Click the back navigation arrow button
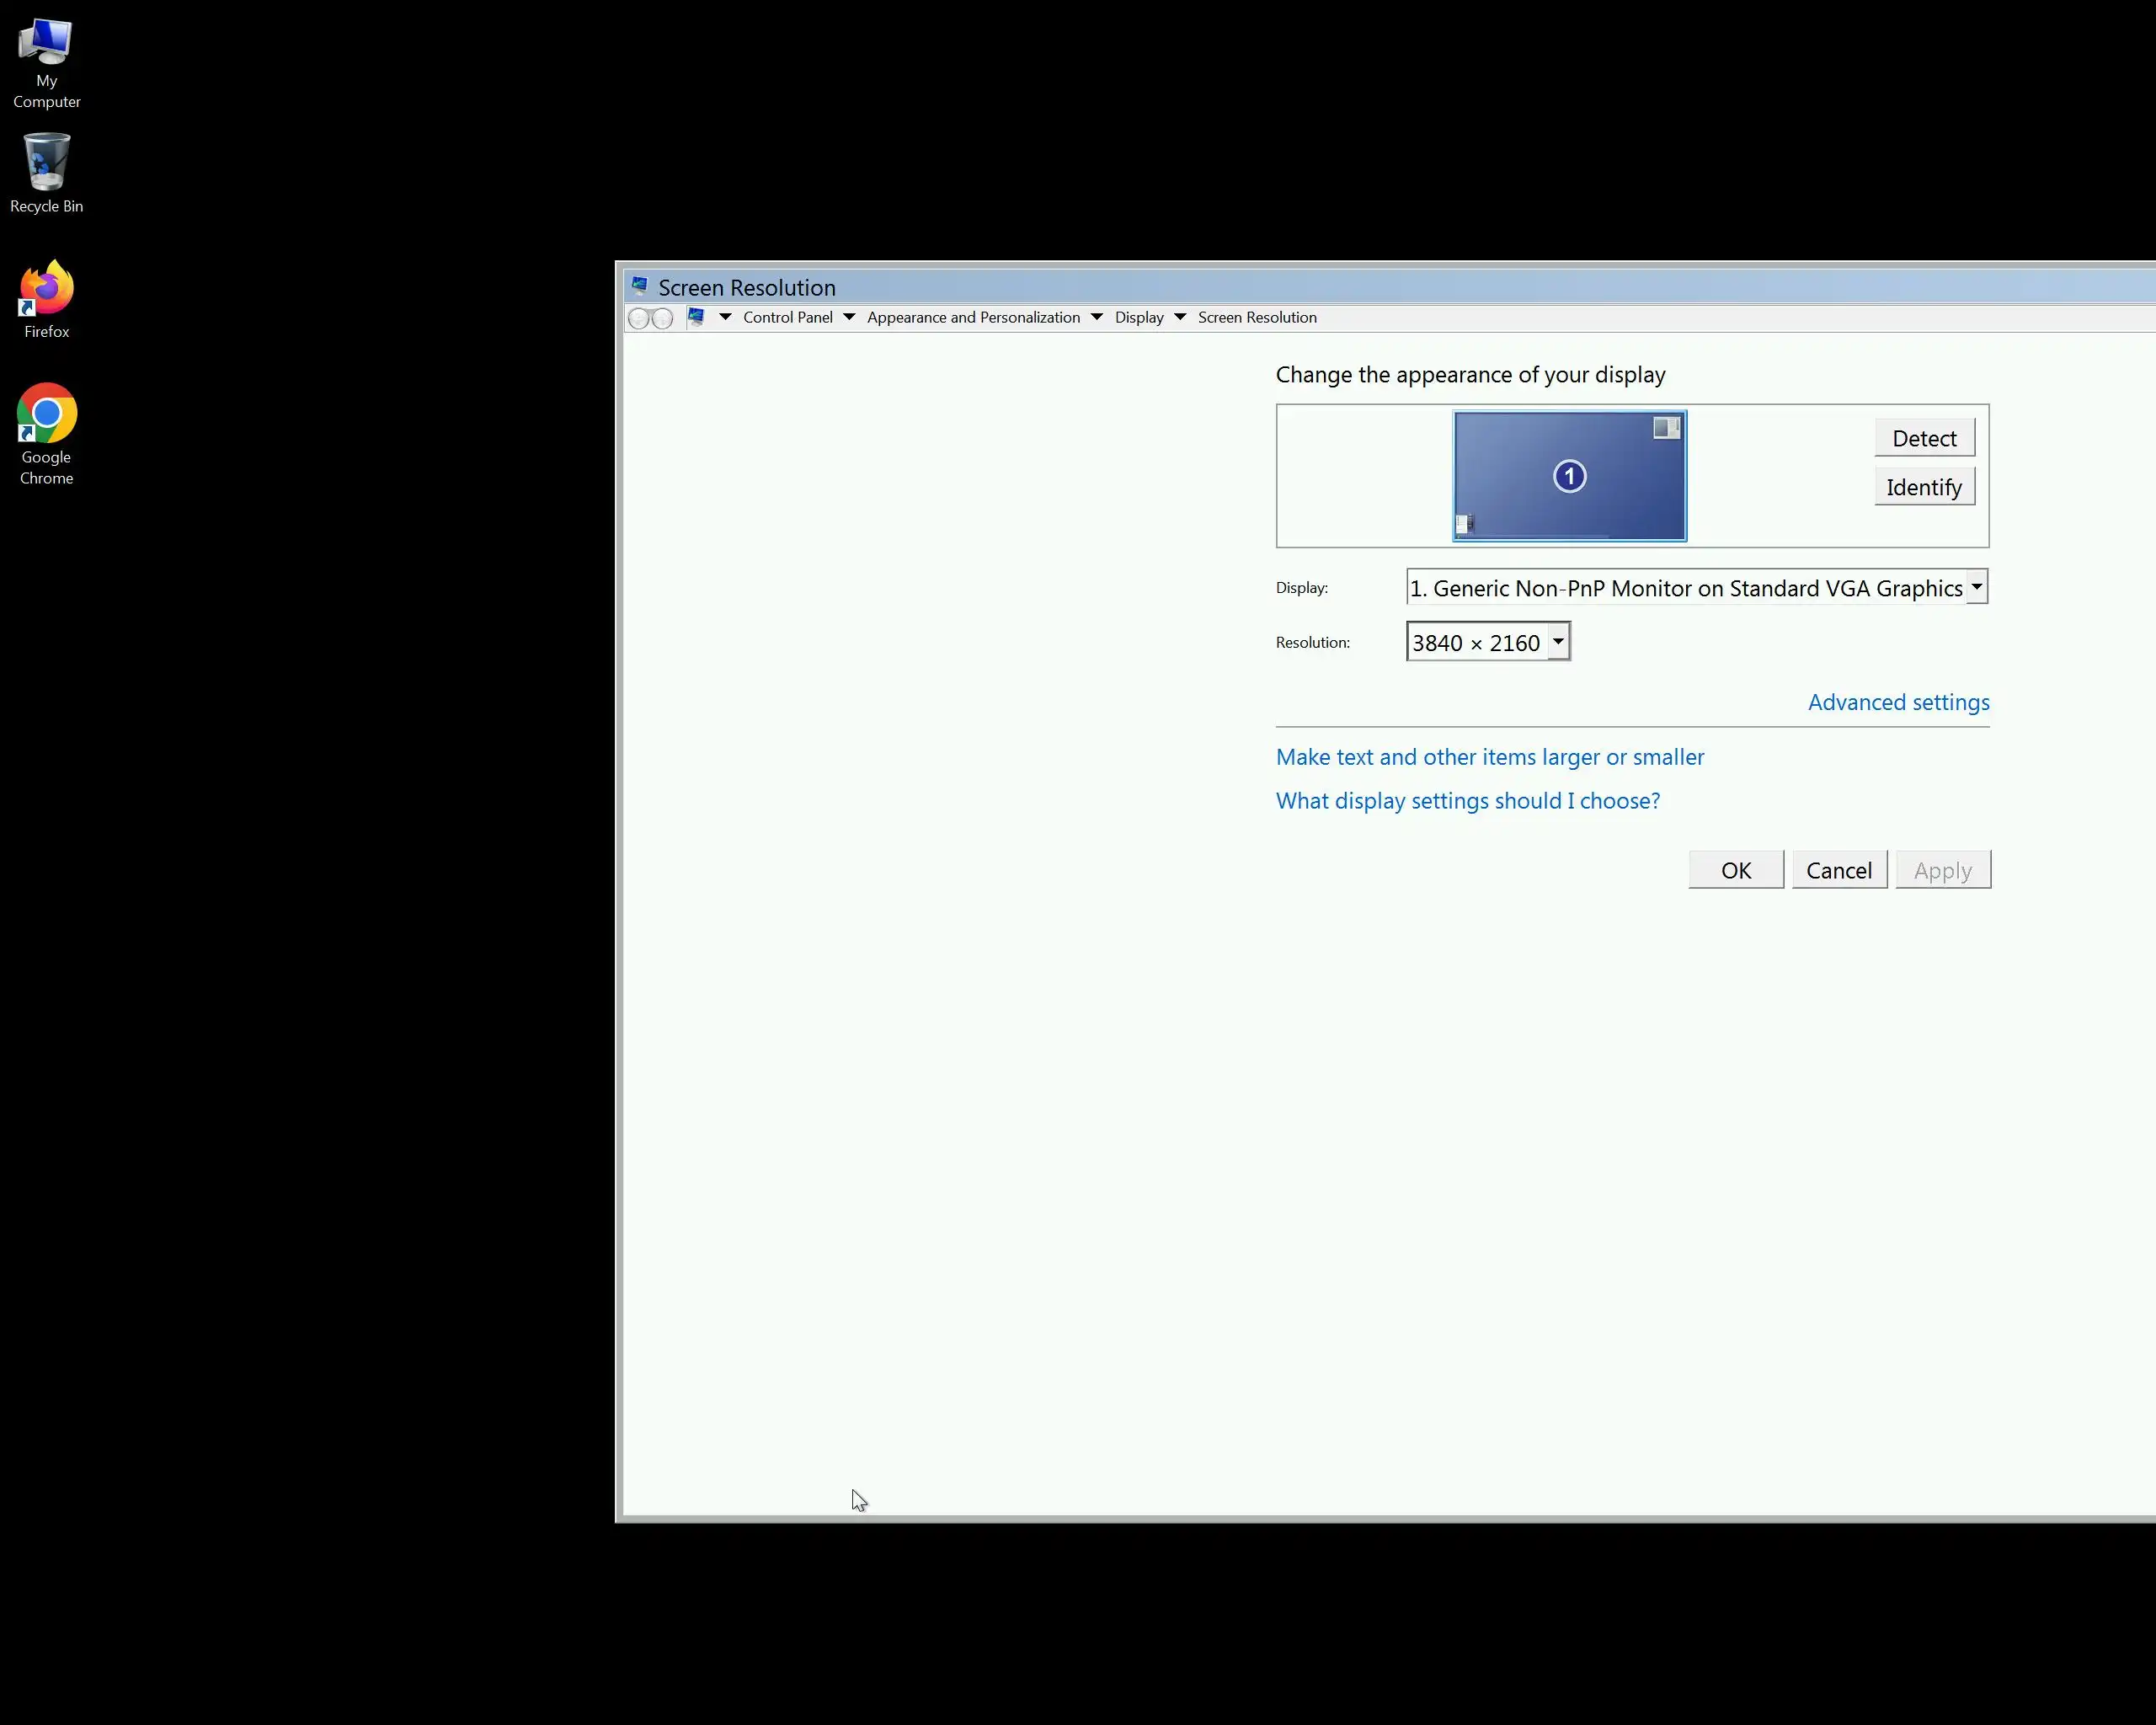Screen dimensions: 2156x1725 (x=639, y=318)
